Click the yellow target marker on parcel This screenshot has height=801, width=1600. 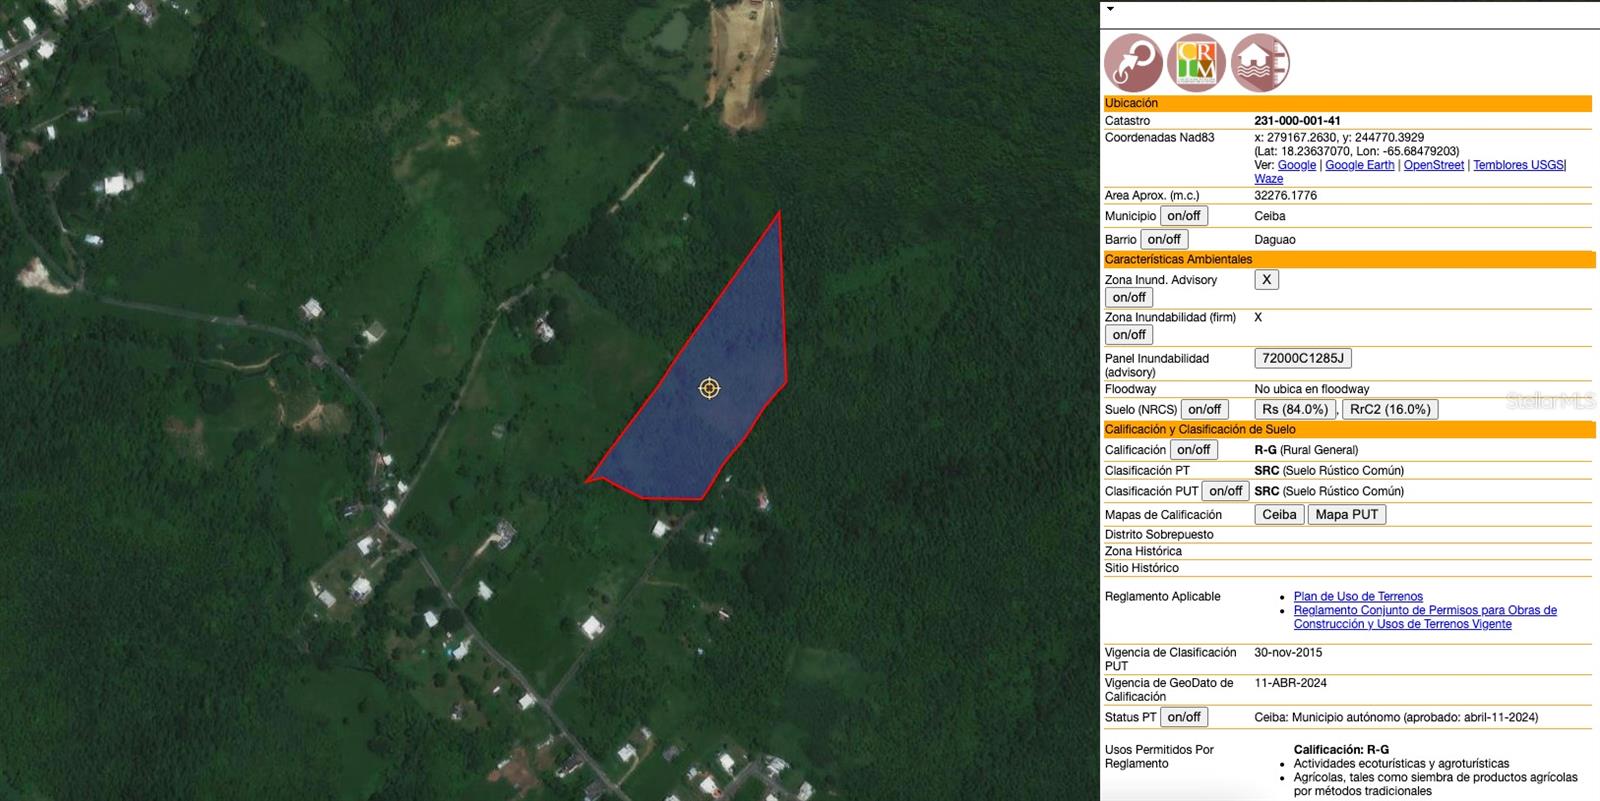709,388
